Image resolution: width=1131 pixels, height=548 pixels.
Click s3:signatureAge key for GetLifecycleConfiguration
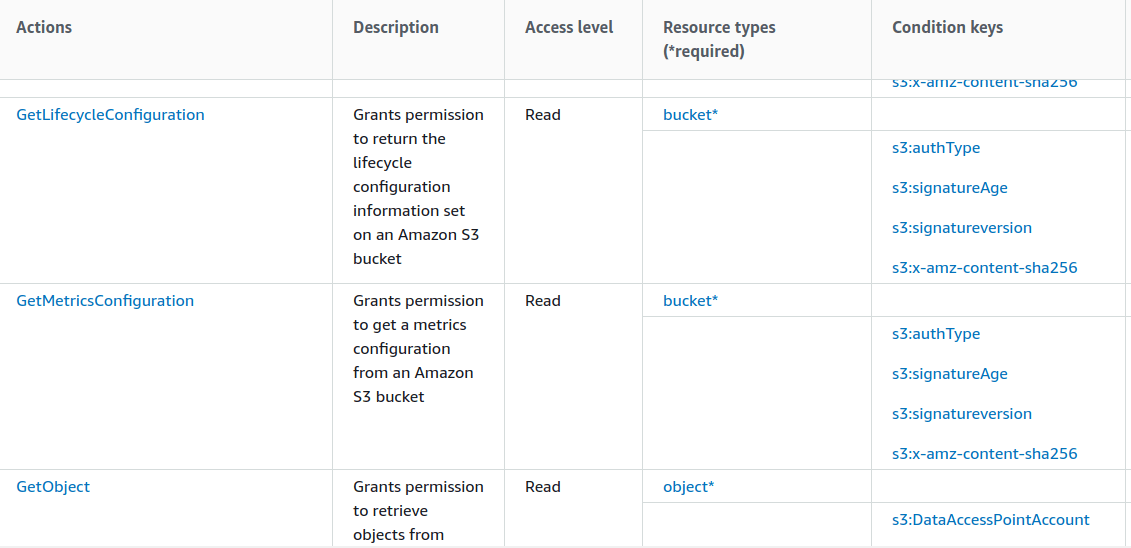click(x=949, y=188)
